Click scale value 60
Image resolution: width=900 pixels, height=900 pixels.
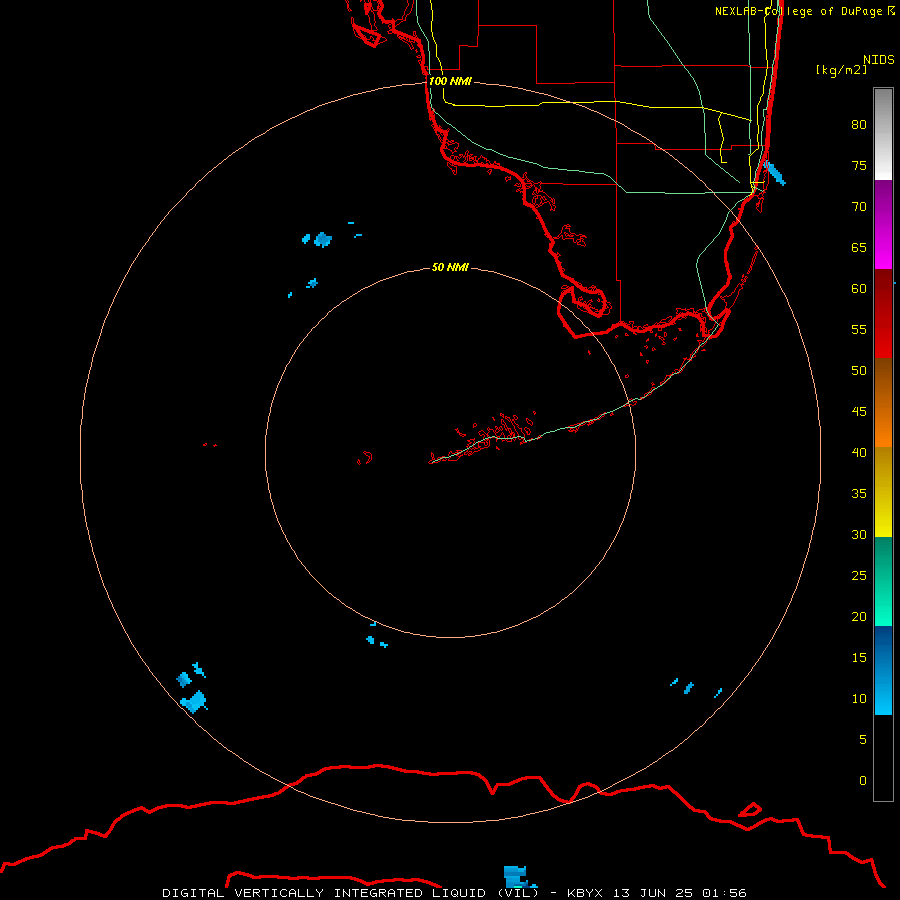(859, 288)
